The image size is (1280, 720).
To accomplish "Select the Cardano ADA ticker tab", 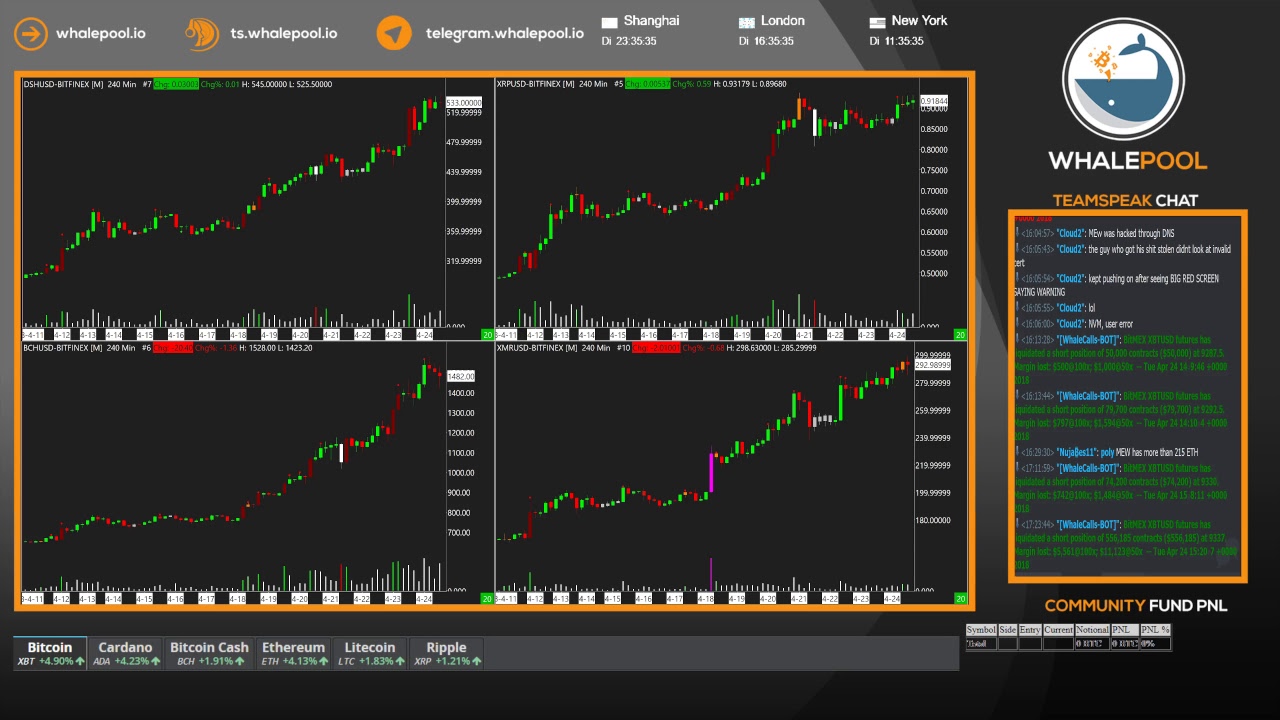I will 125,653.
